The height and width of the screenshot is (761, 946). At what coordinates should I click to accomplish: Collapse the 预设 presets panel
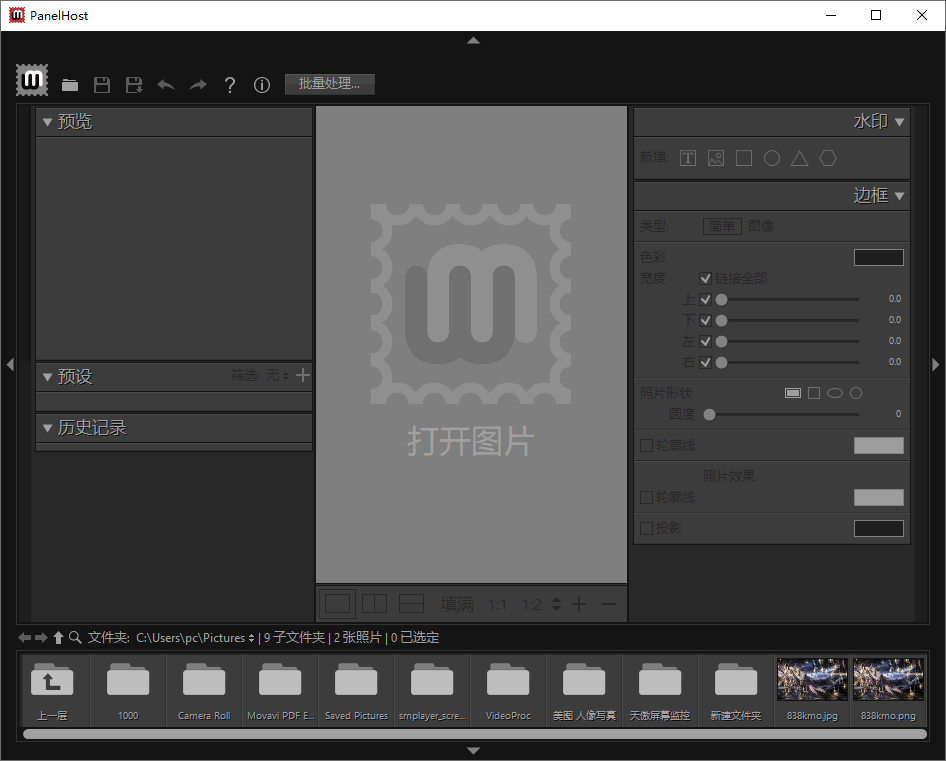pyautogui.click(x=48, y=378)
